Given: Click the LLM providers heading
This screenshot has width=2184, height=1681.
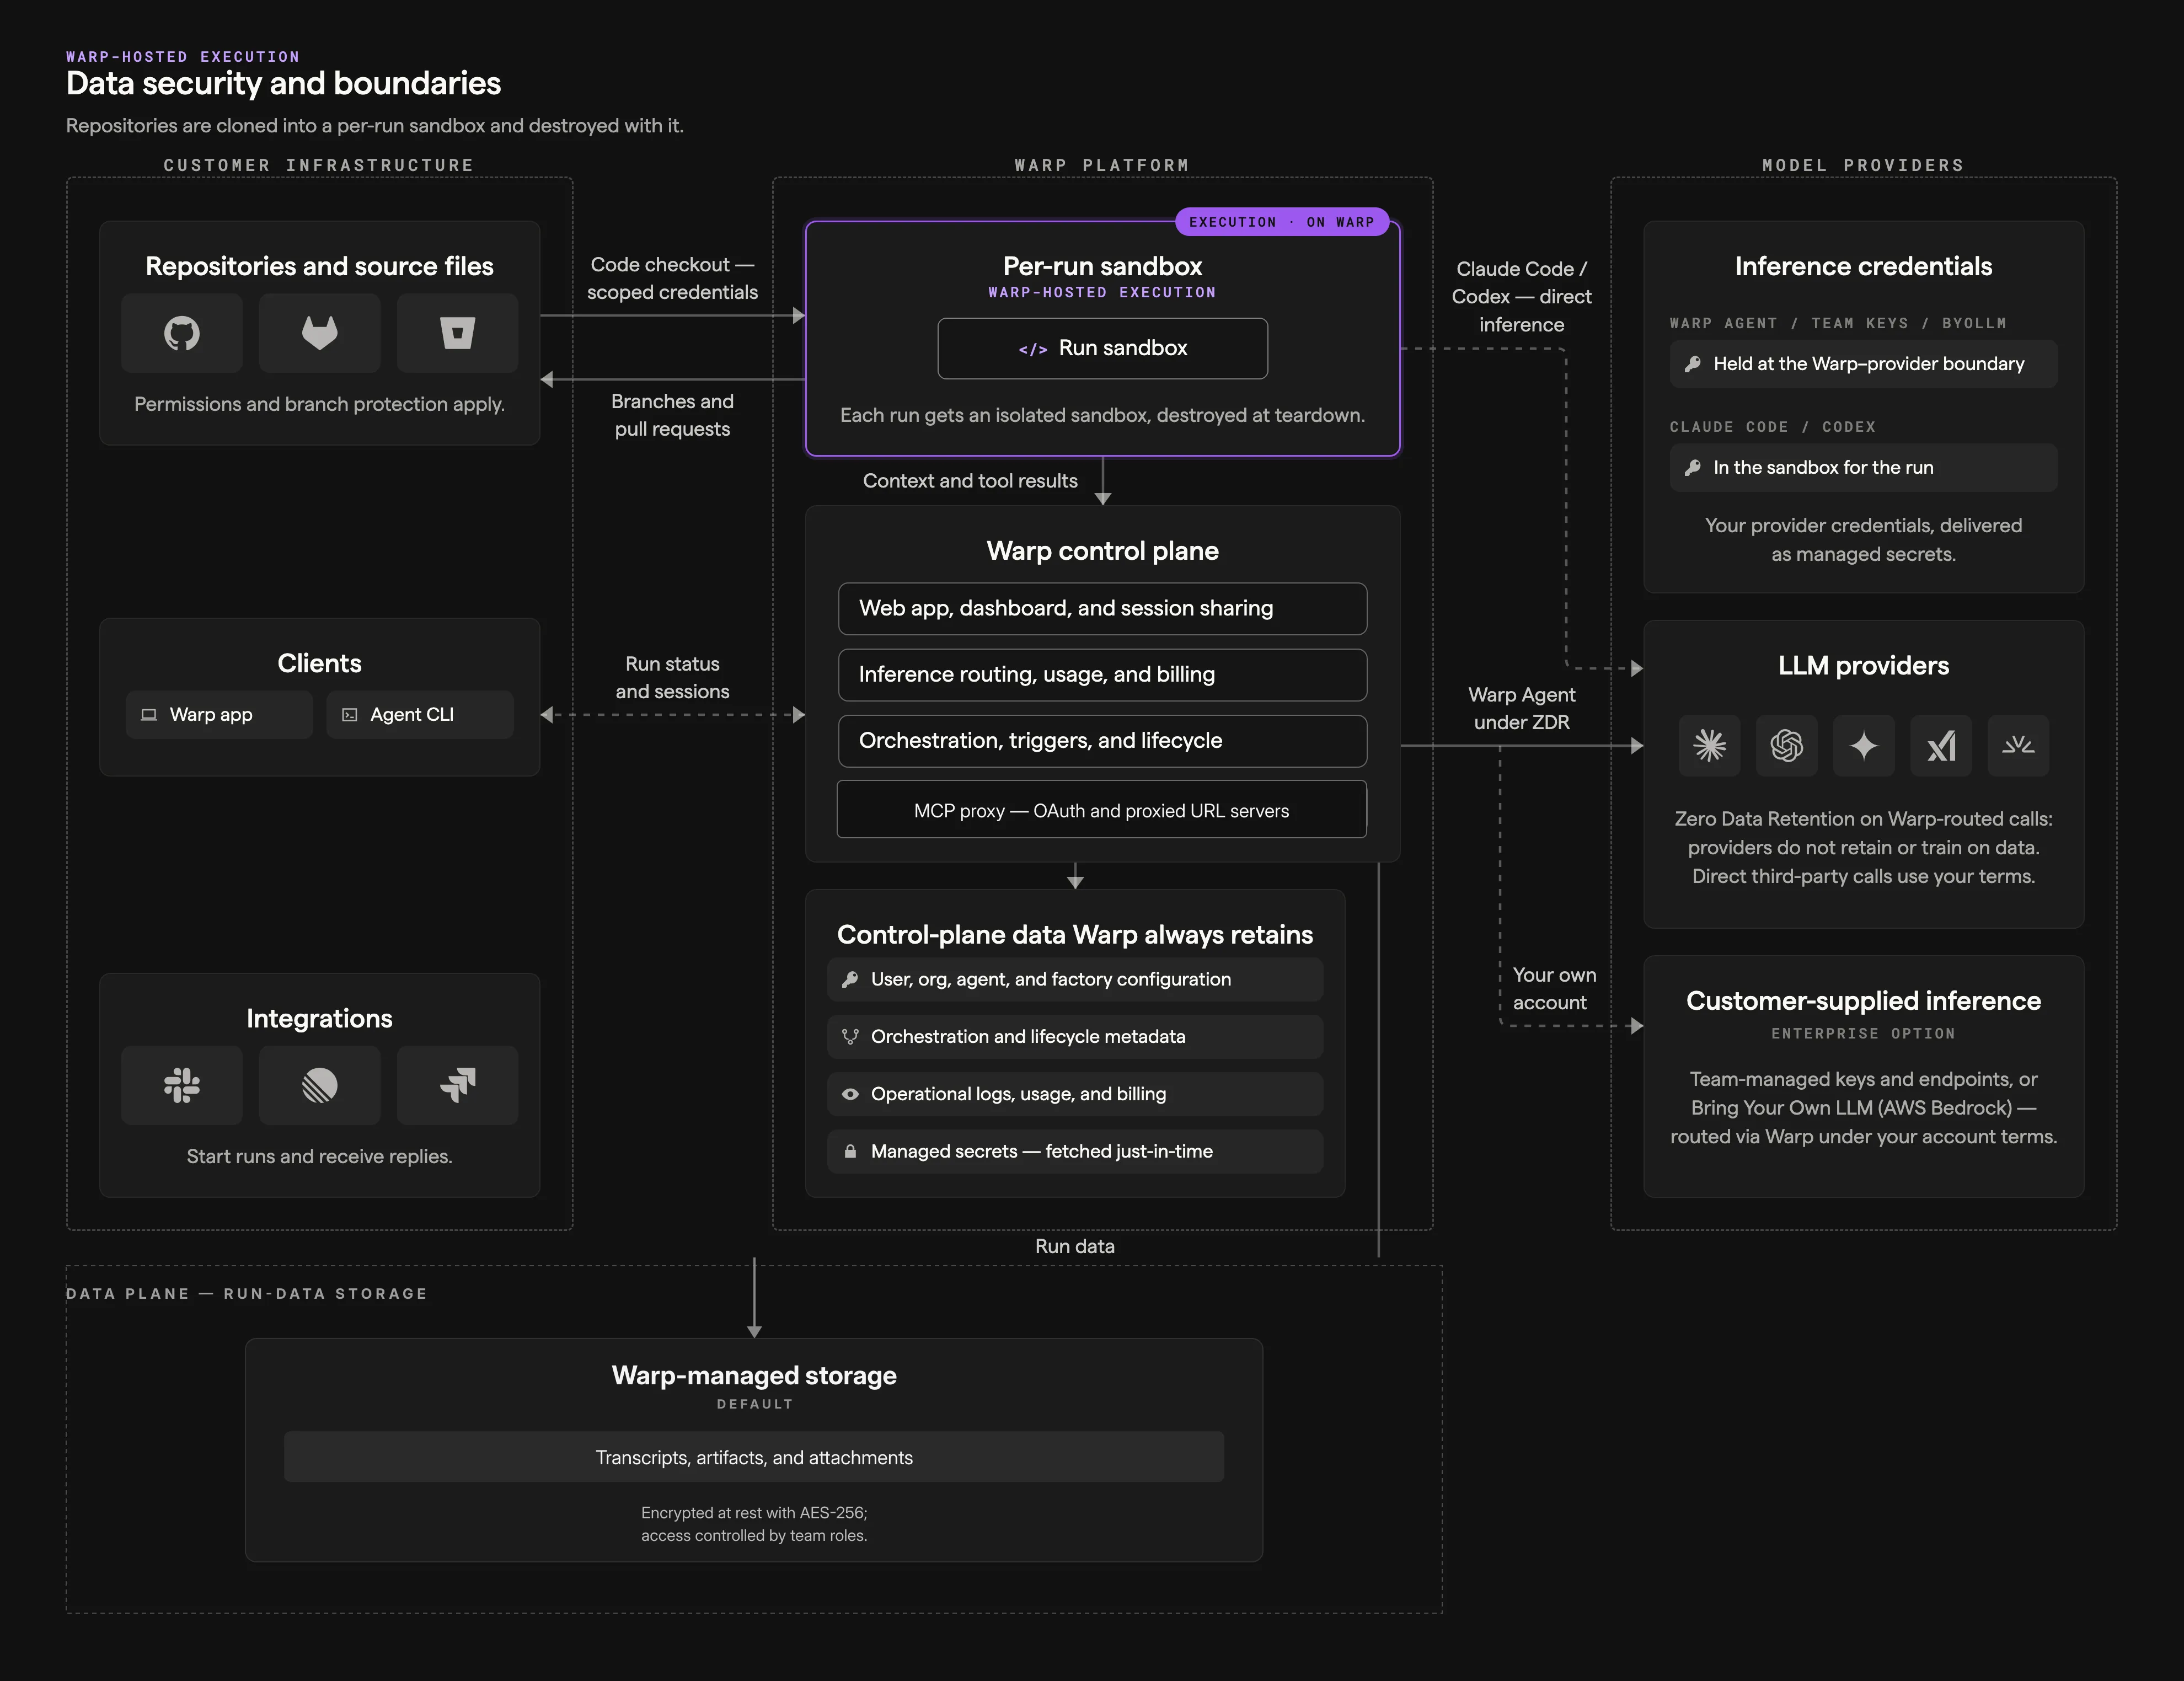Looking at the screenshot, I should [x=1863, y=666].
